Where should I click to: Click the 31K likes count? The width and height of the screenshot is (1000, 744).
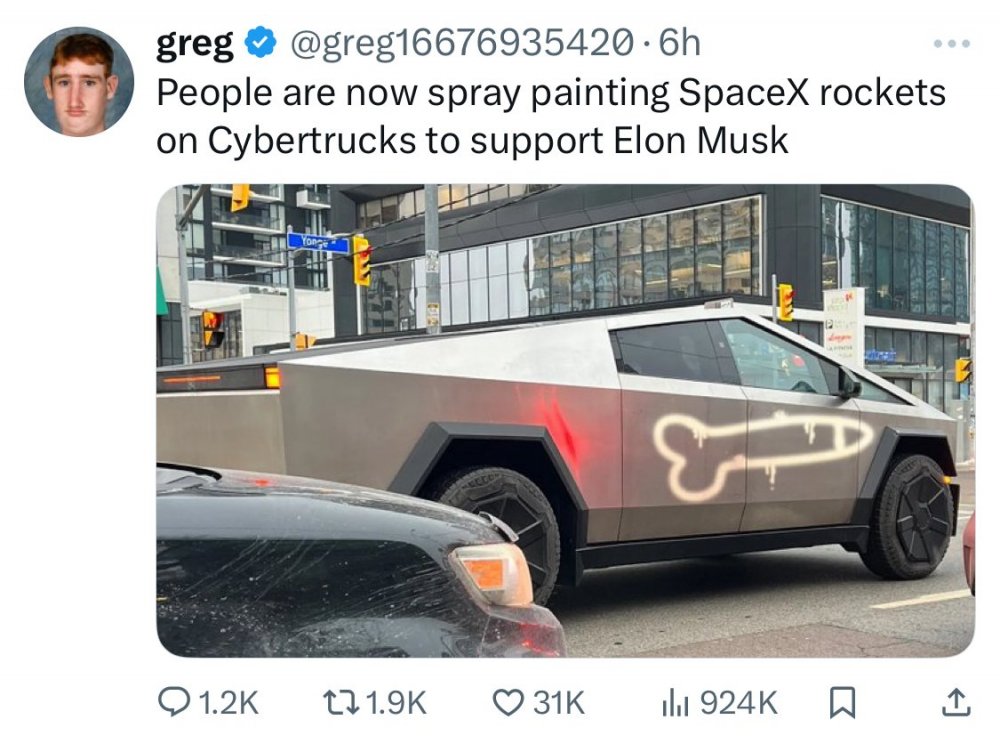point(559,703)
